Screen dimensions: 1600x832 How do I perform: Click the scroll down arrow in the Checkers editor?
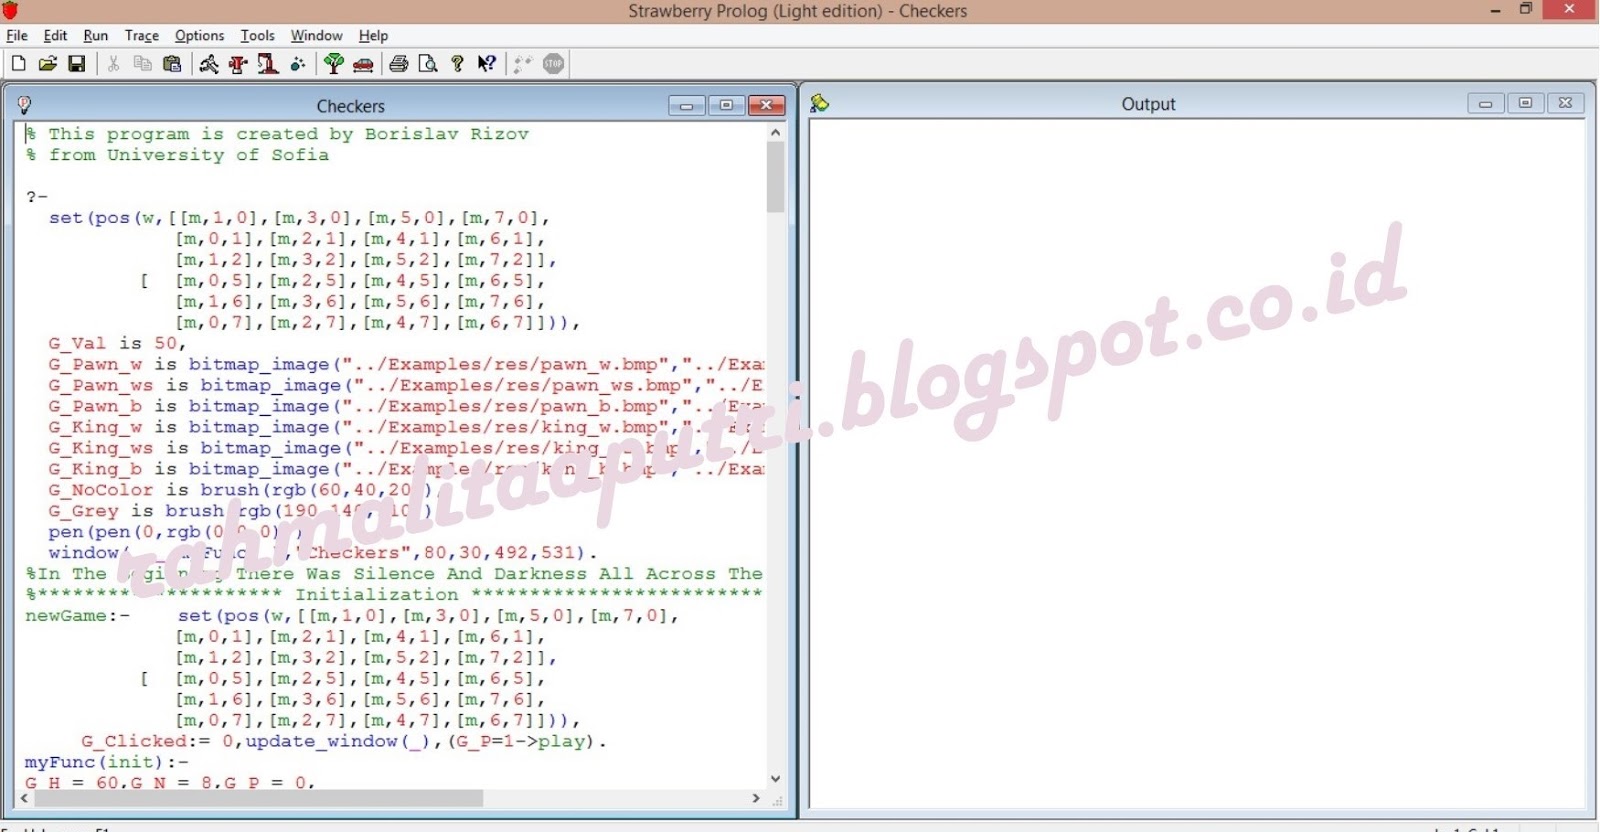pyautogui.click(x=775, y=778)
